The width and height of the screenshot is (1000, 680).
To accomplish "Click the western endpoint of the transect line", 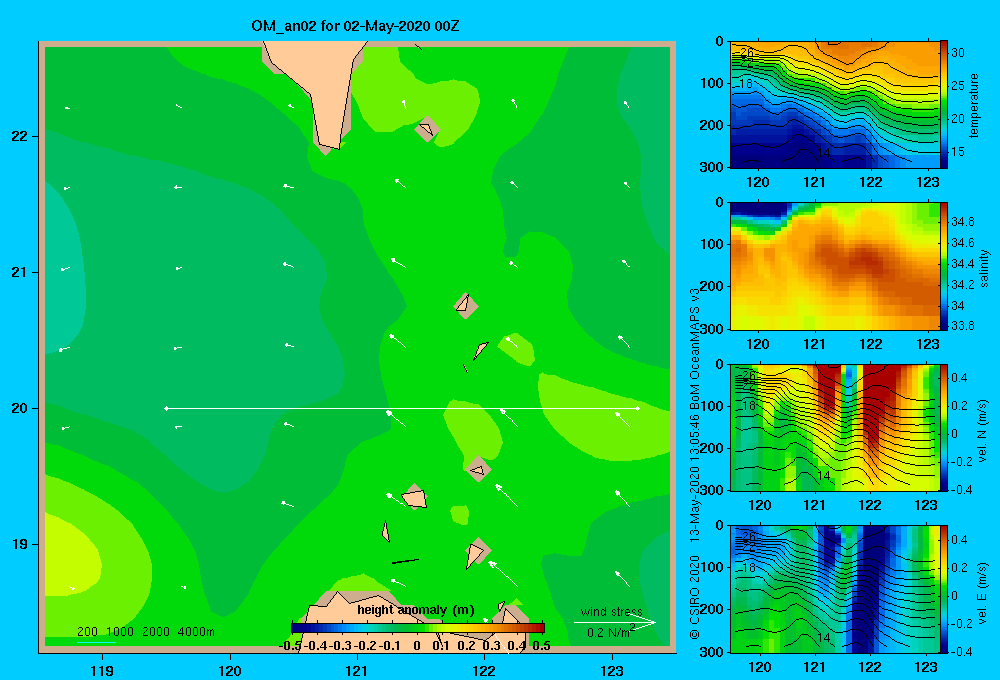I will click(x=166, y=408).
